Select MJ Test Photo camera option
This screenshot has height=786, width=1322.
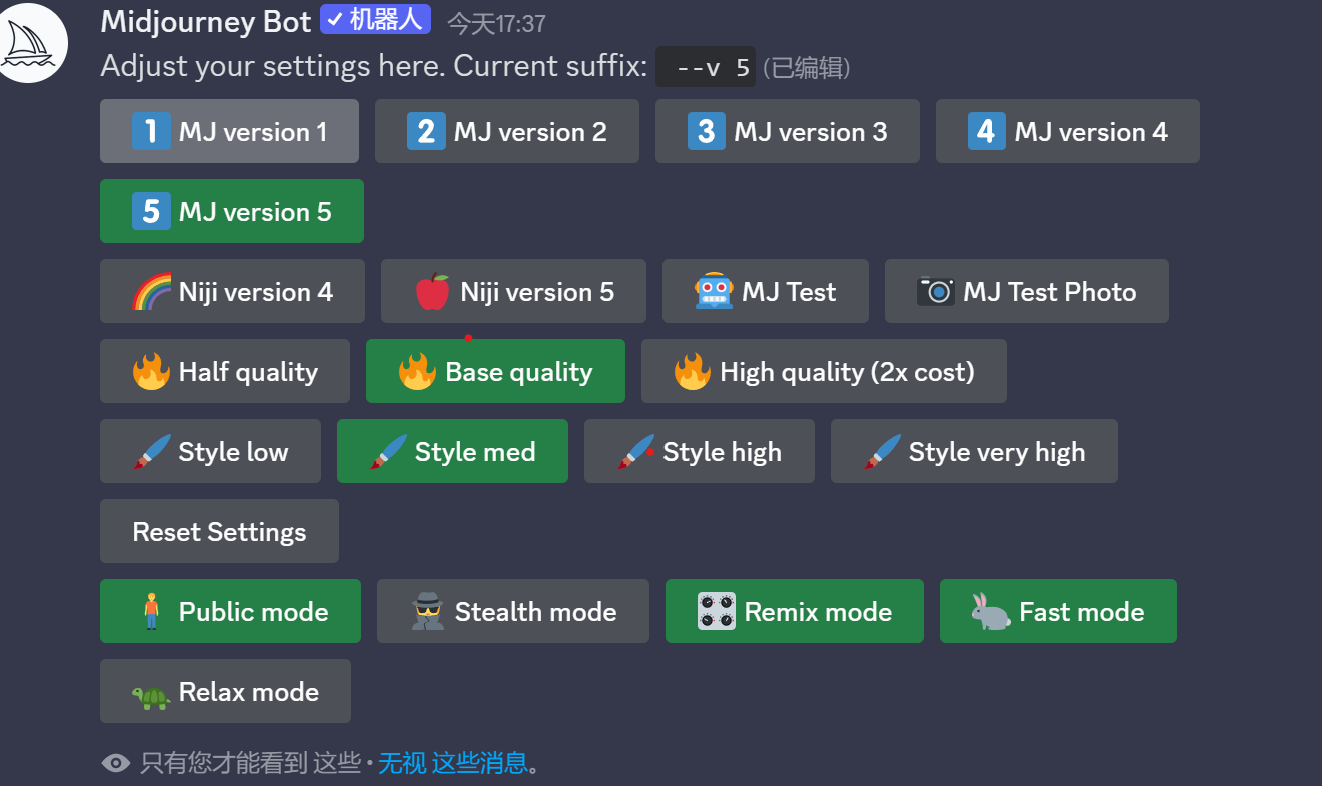coord(1026,291)
